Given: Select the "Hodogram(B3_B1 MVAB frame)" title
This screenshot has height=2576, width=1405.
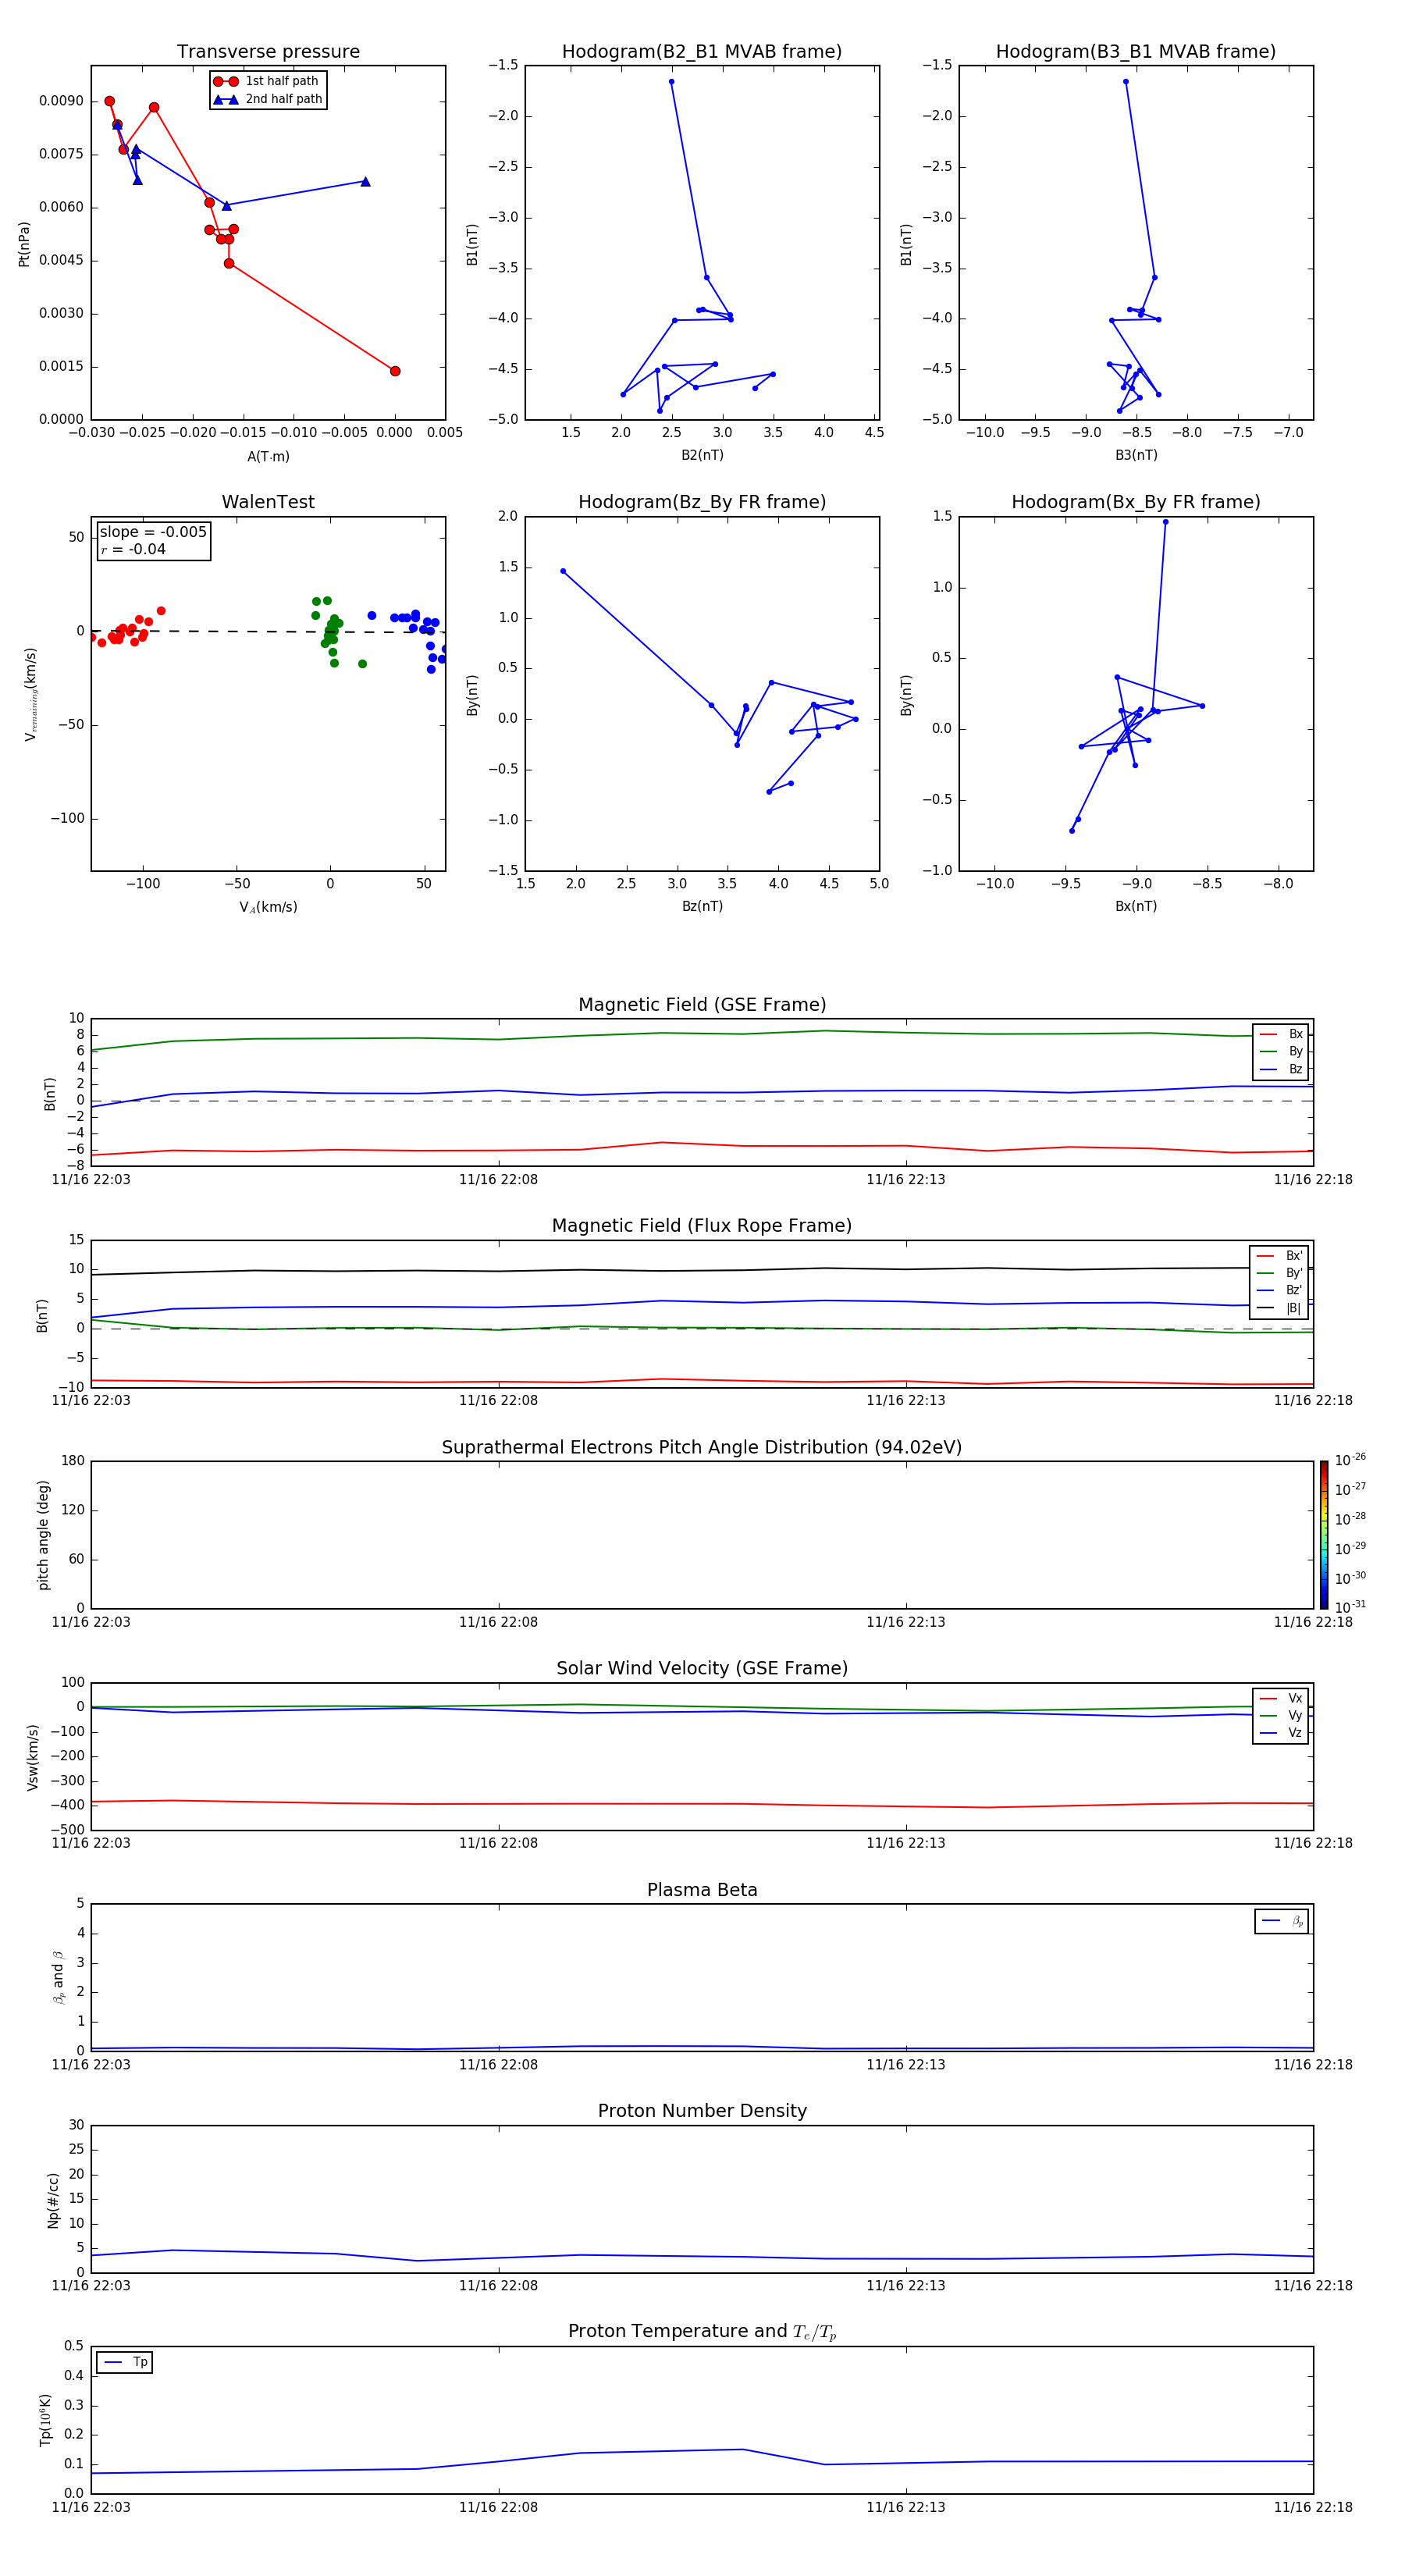Looking at the screenshot, I should [1136, 52].
